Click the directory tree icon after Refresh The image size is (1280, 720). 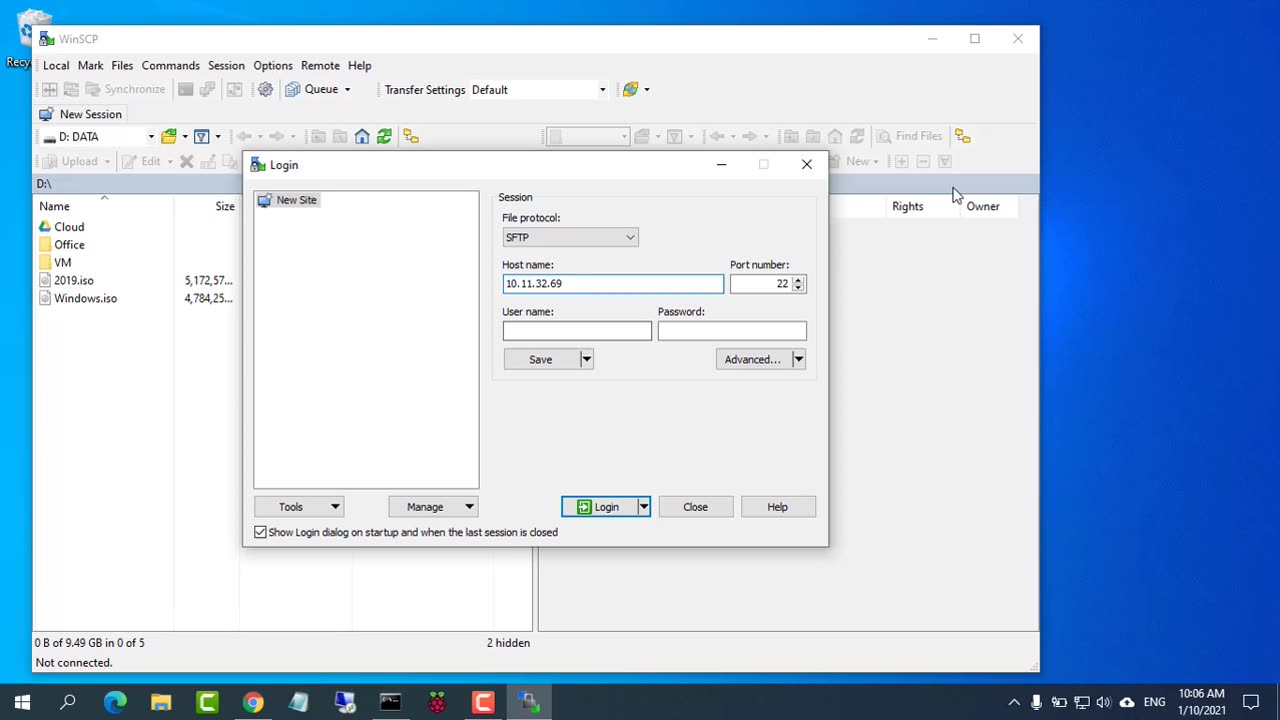[x=410, y=136]
